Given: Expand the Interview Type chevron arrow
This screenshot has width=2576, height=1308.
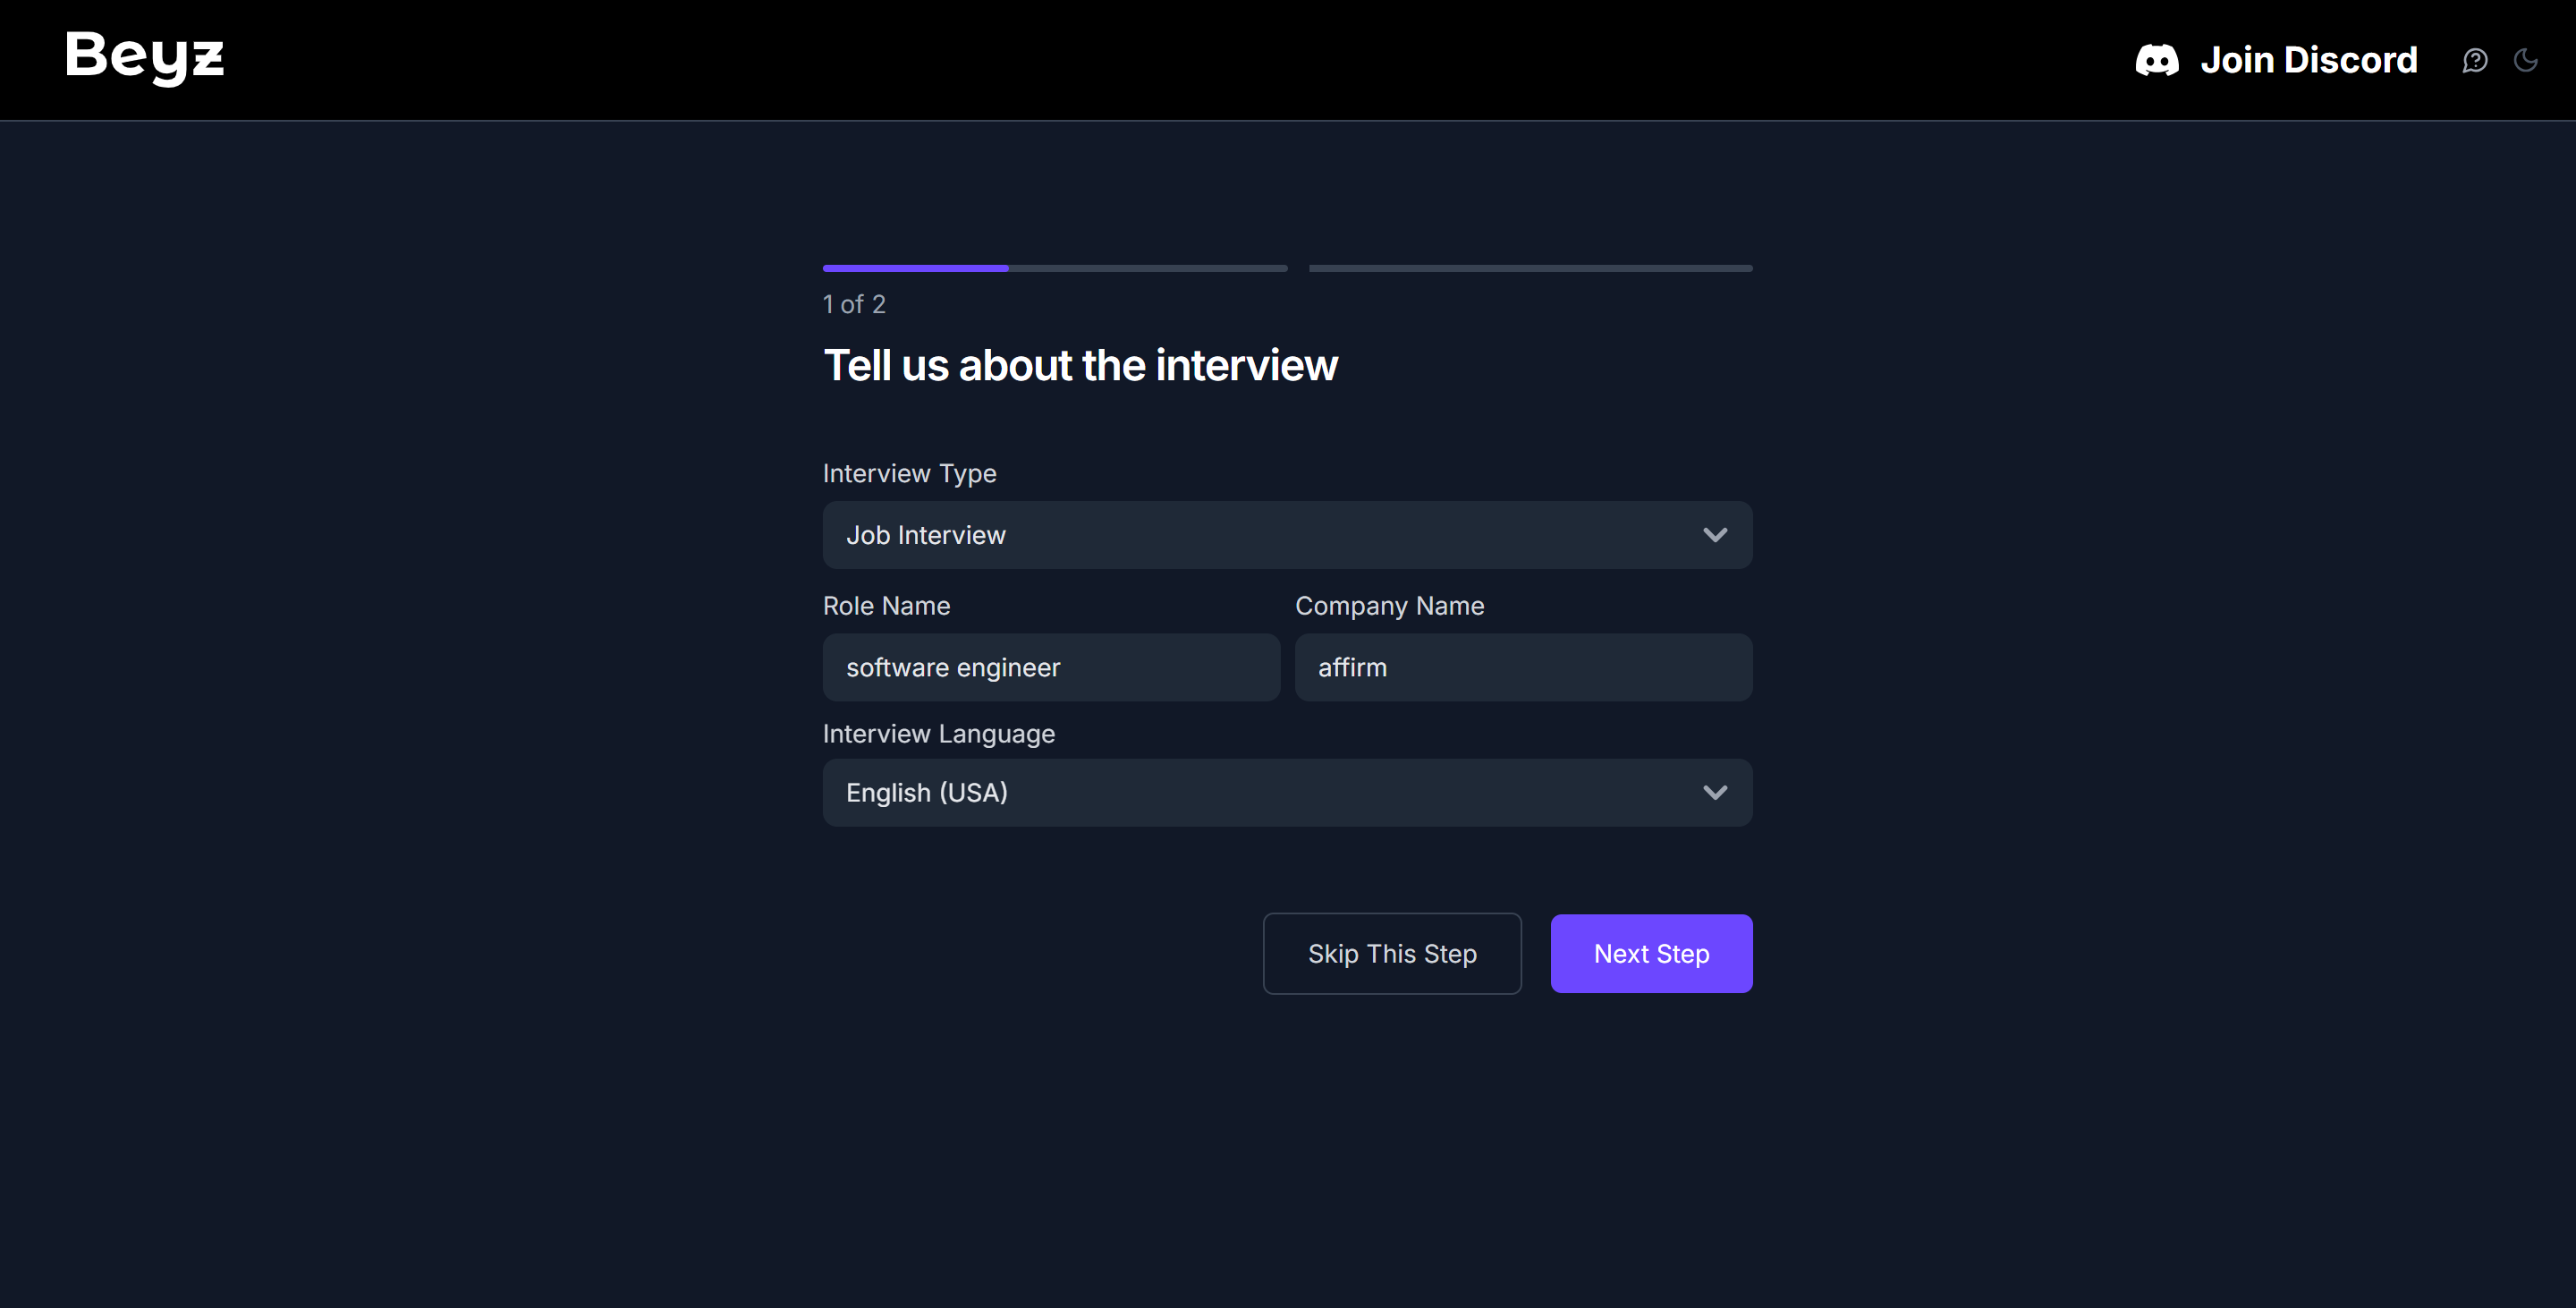Looking at the screenshot, I should 1714,535.
